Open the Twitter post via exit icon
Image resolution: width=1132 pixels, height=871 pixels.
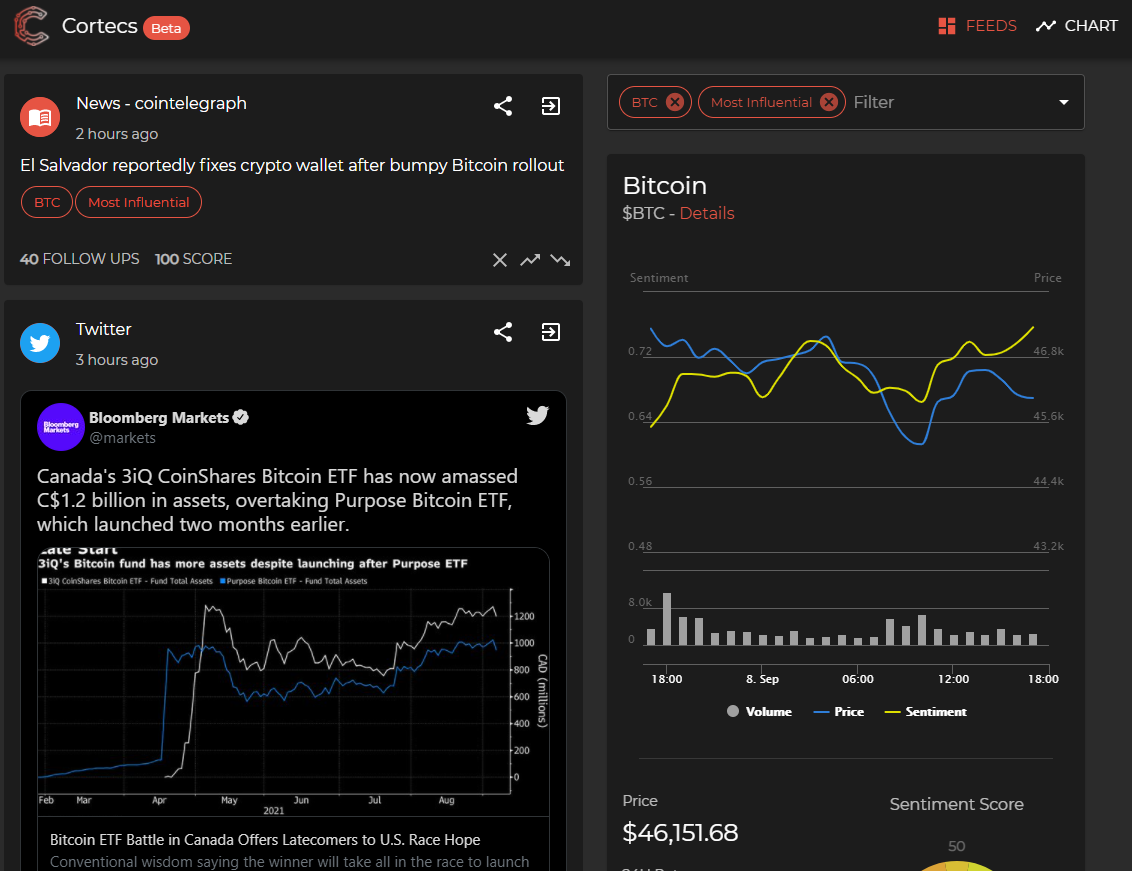(x=551, y=332)
